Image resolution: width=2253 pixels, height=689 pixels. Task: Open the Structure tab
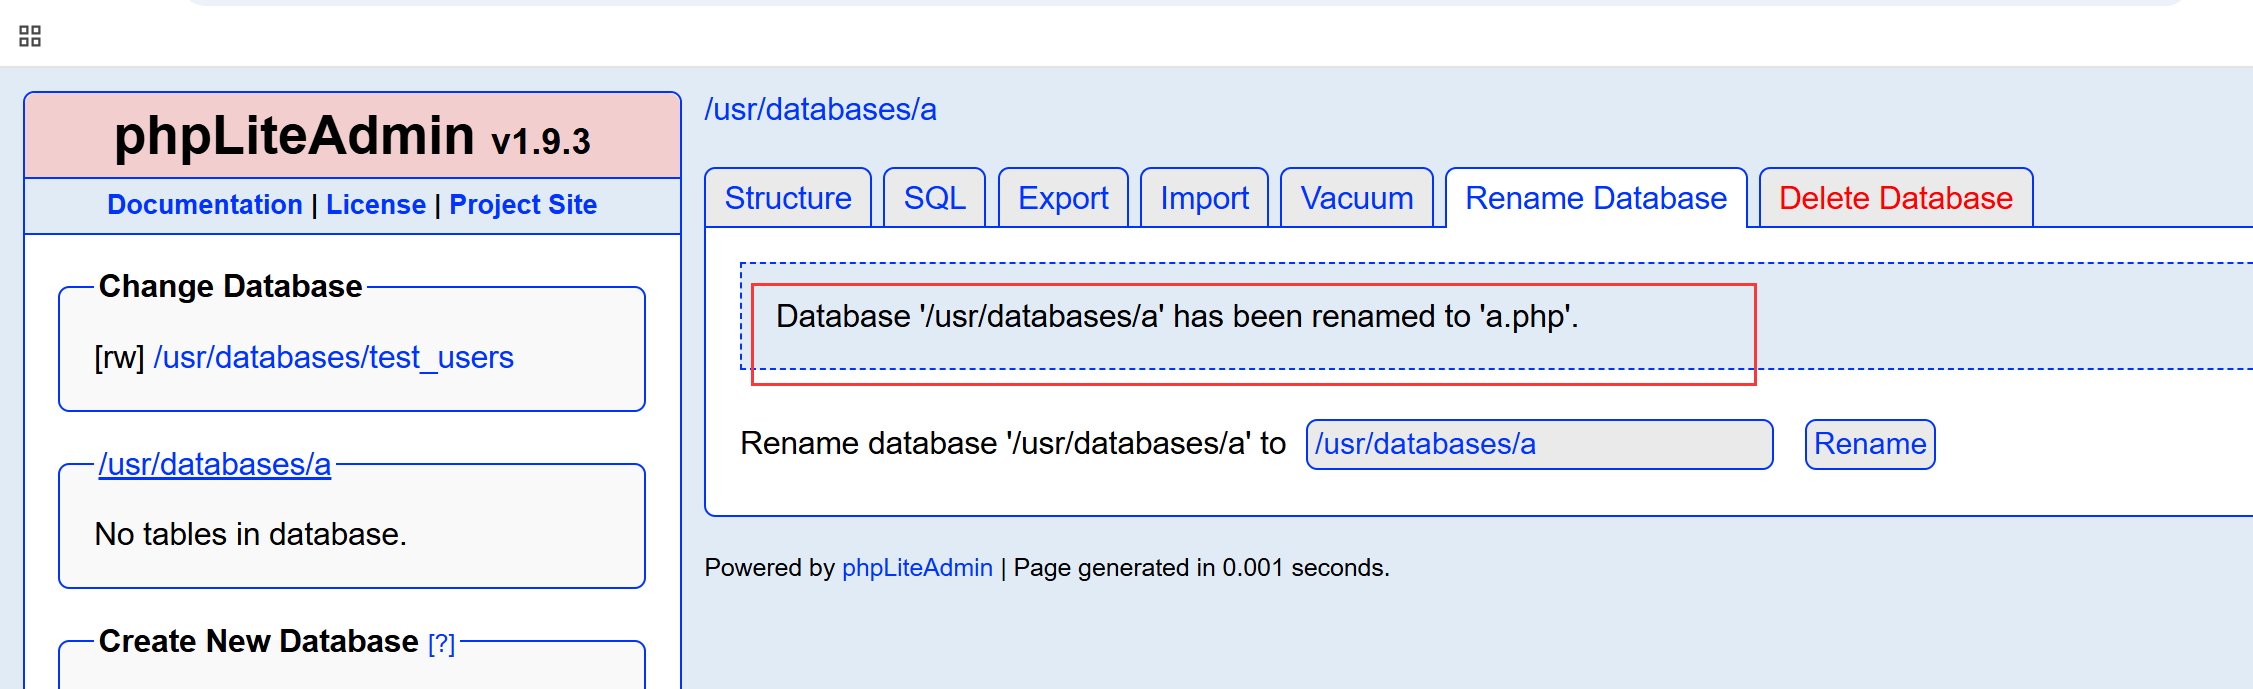(788, 198)
